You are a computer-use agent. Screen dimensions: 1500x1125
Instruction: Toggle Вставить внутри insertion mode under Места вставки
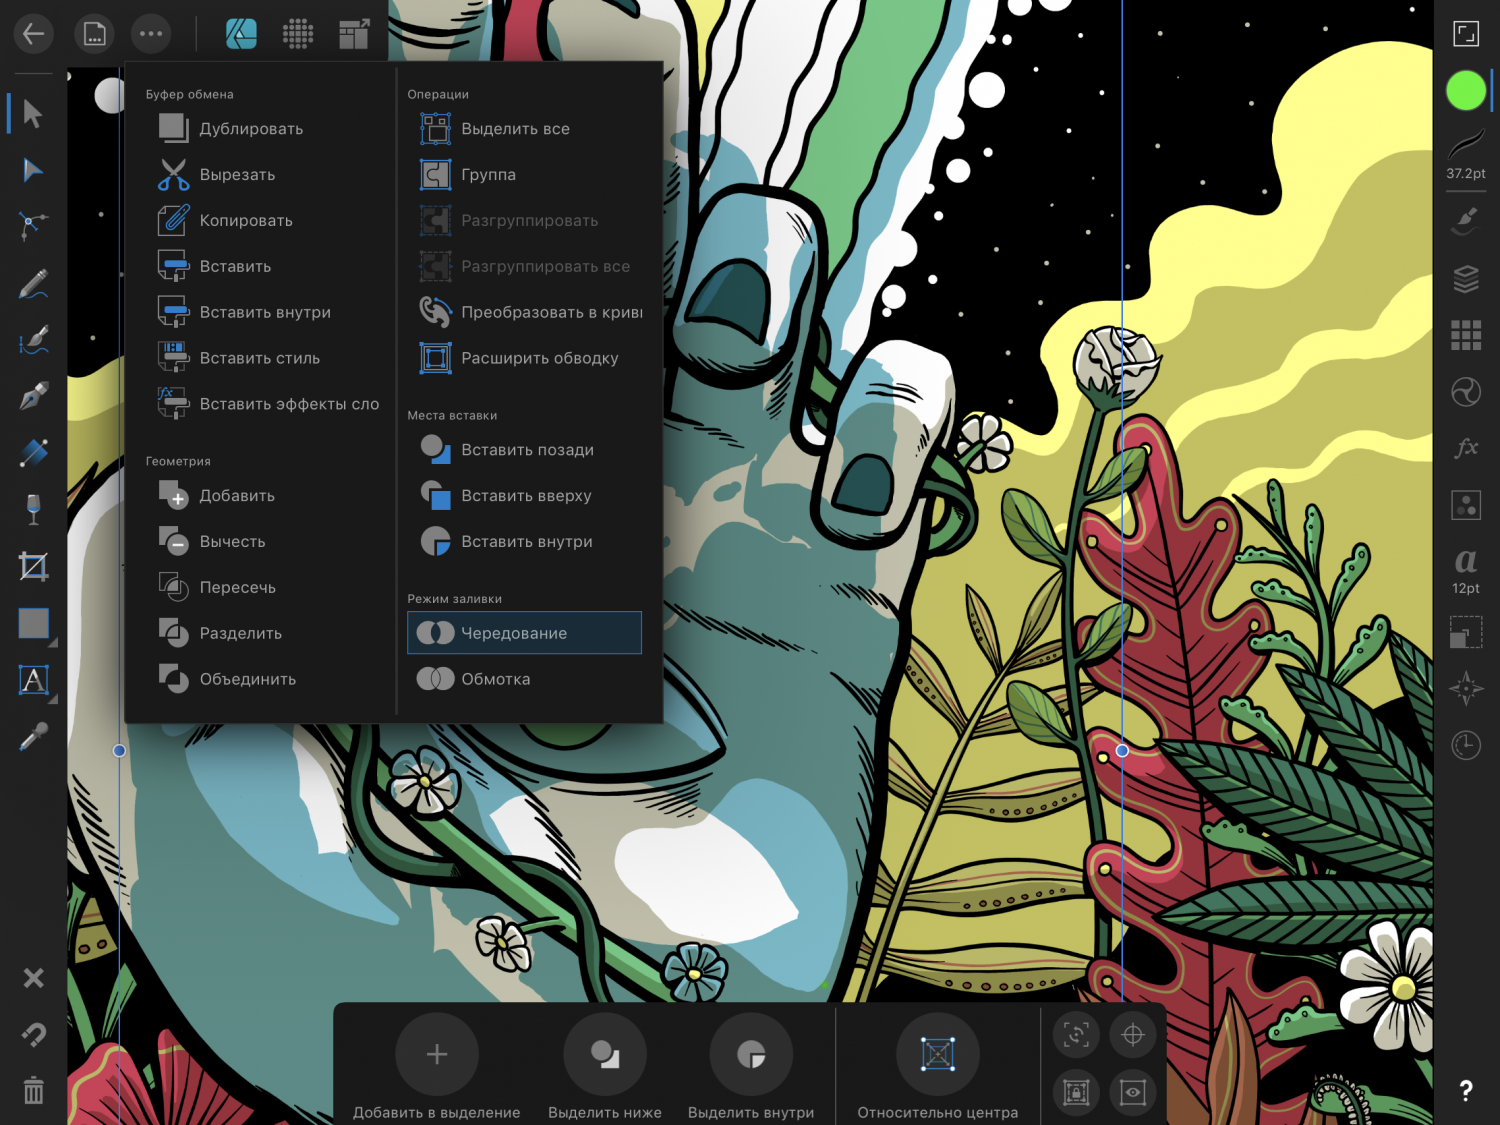coord(525,541)
